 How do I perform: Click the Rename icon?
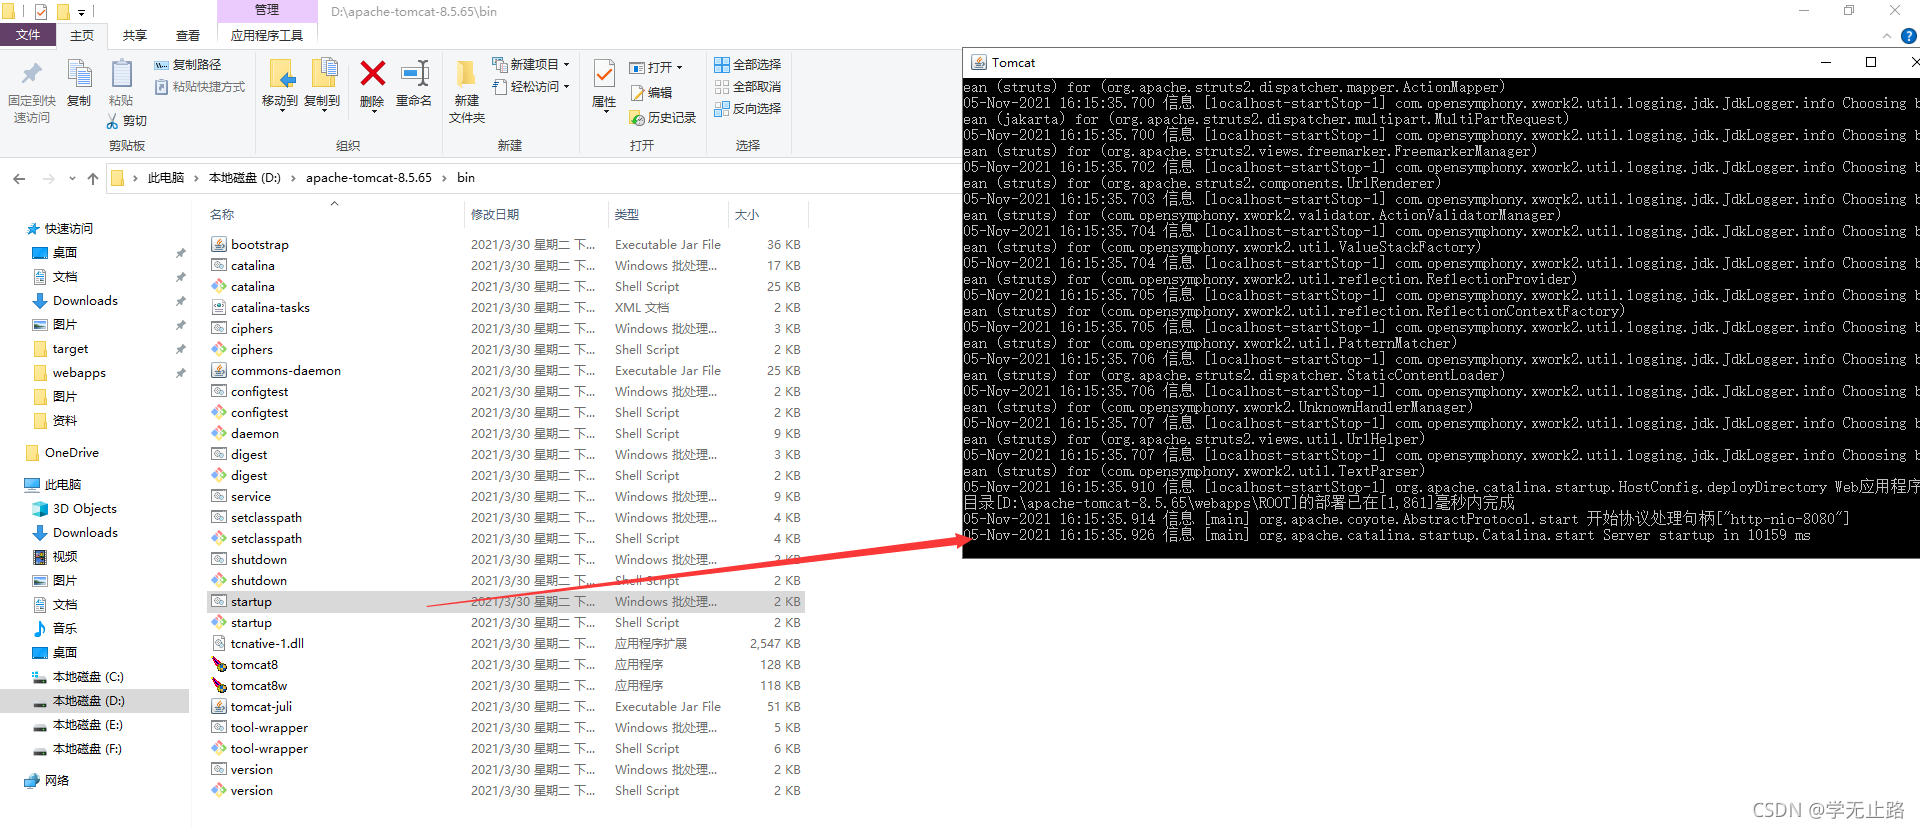[414, 74]
